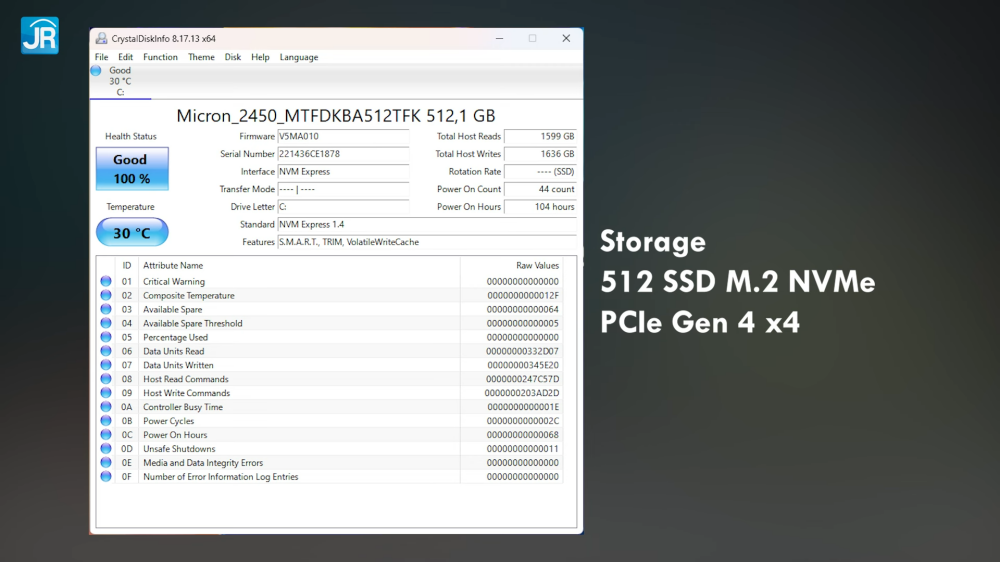Click the CrystalDiskInfo app icon in the title bar
Screen dimensions: 1000x562
pyautogui.click(x=101, y=38)
